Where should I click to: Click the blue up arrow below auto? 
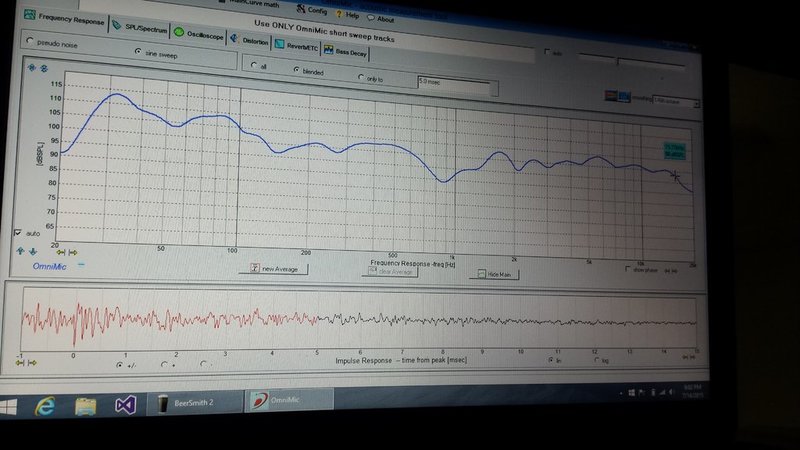20,251
